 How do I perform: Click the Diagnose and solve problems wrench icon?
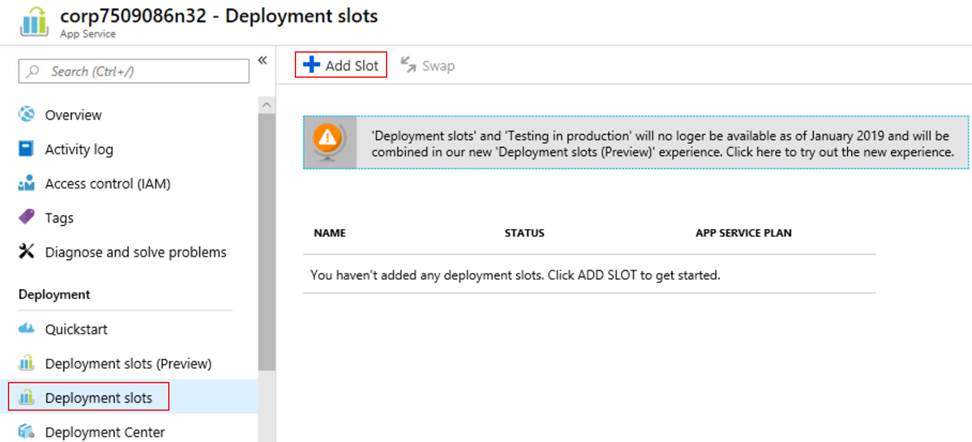[27, 252]
